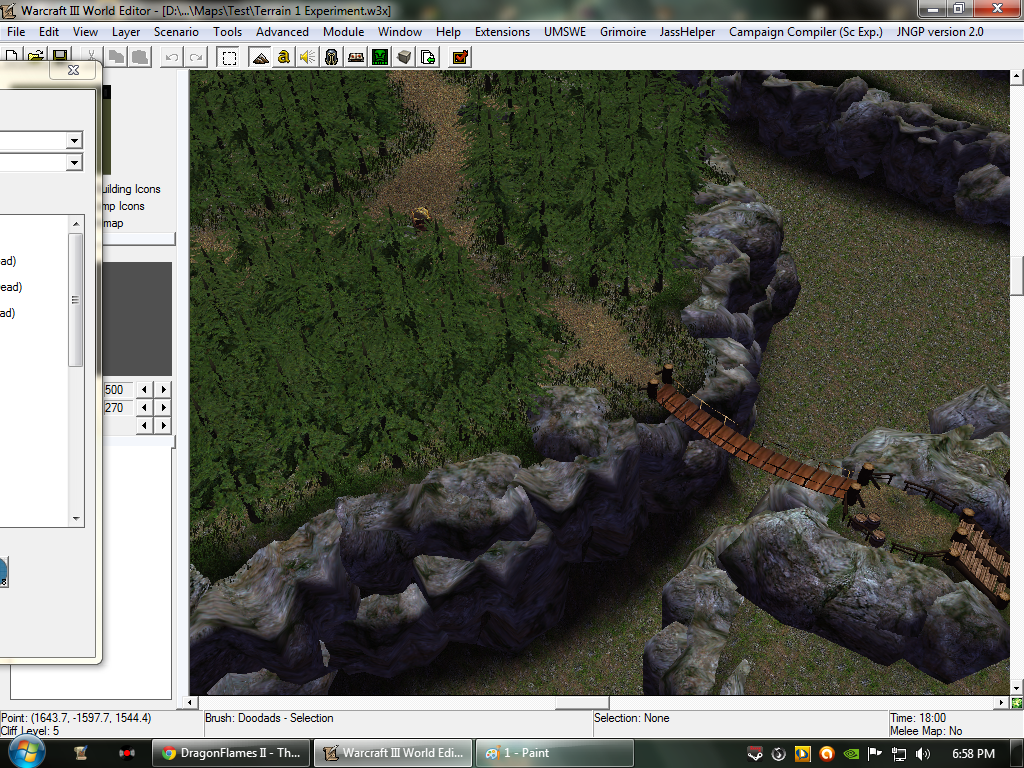Open the Campaign Compiler (Sc Exp.) menu
The height and width of the screenshot is (768, 1024).
coord(806,31)
